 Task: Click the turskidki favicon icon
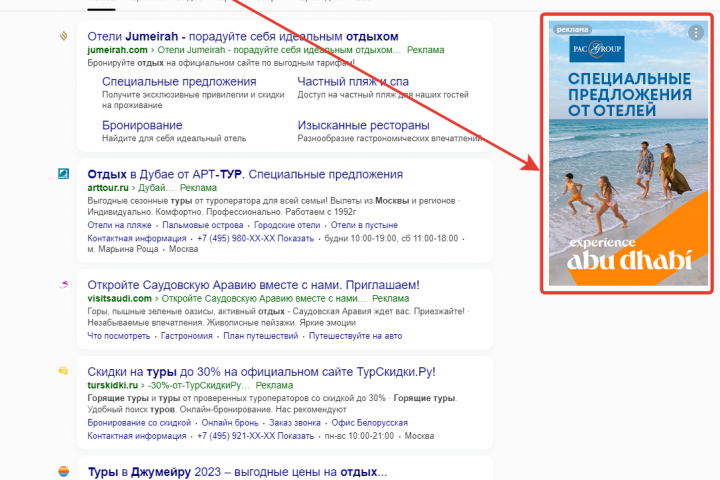click(63, 371)
